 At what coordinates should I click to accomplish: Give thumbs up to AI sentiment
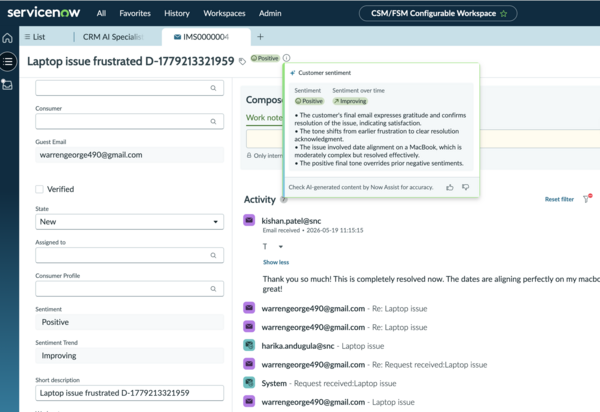450,187
